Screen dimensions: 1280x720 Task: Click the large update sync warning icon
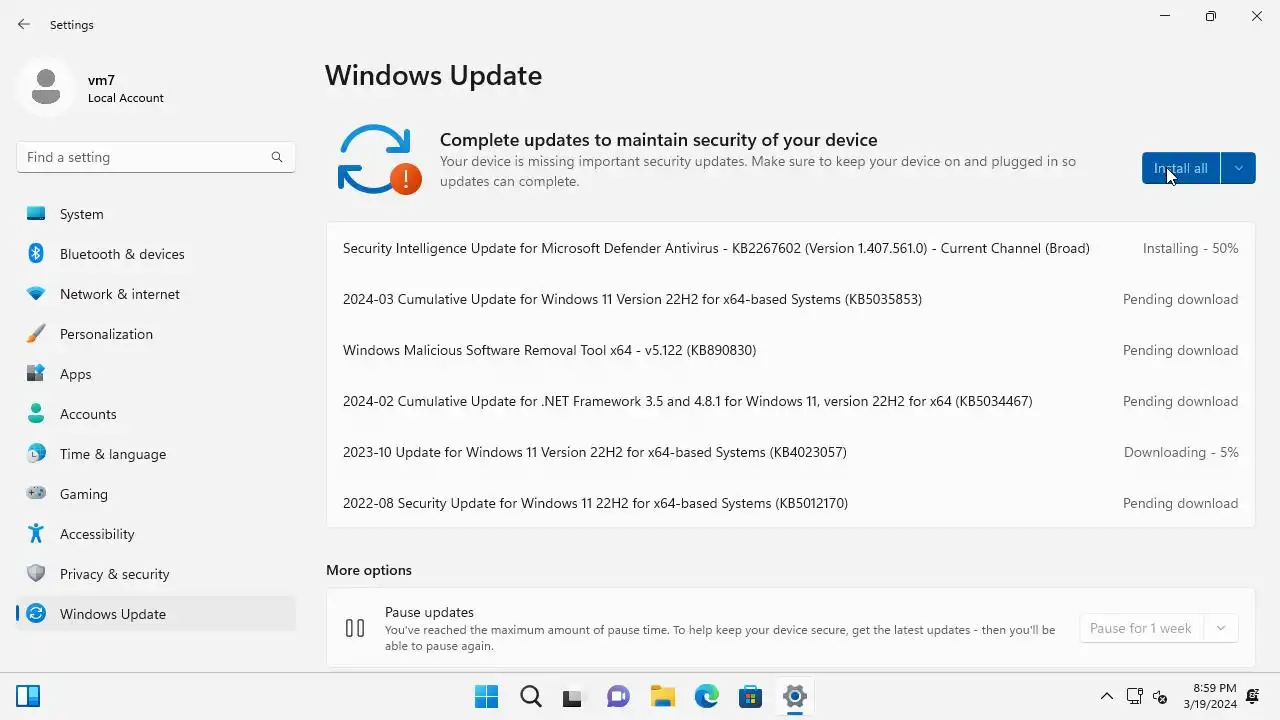379,159
